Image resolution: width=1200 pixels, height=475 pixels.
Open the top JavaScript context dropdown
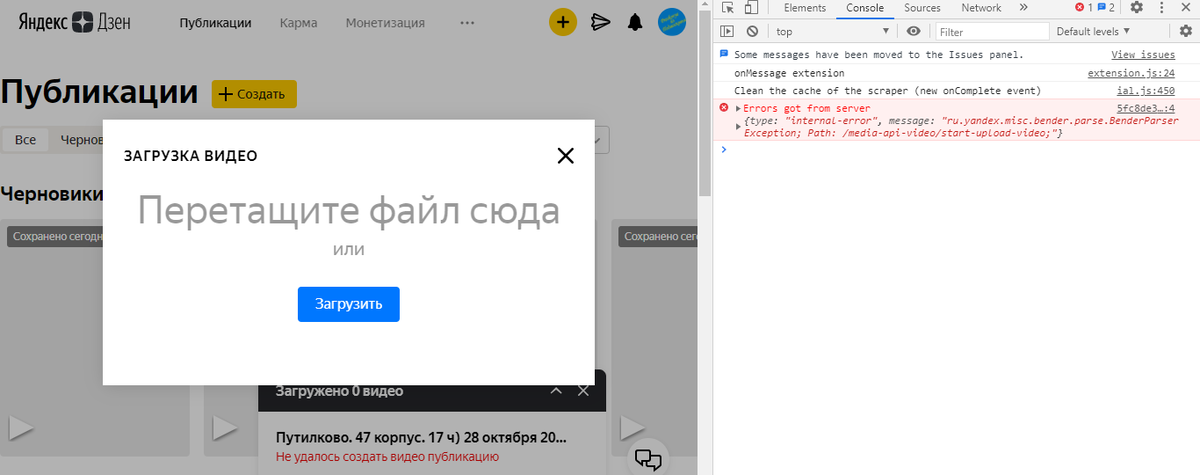tap(833, 31)
